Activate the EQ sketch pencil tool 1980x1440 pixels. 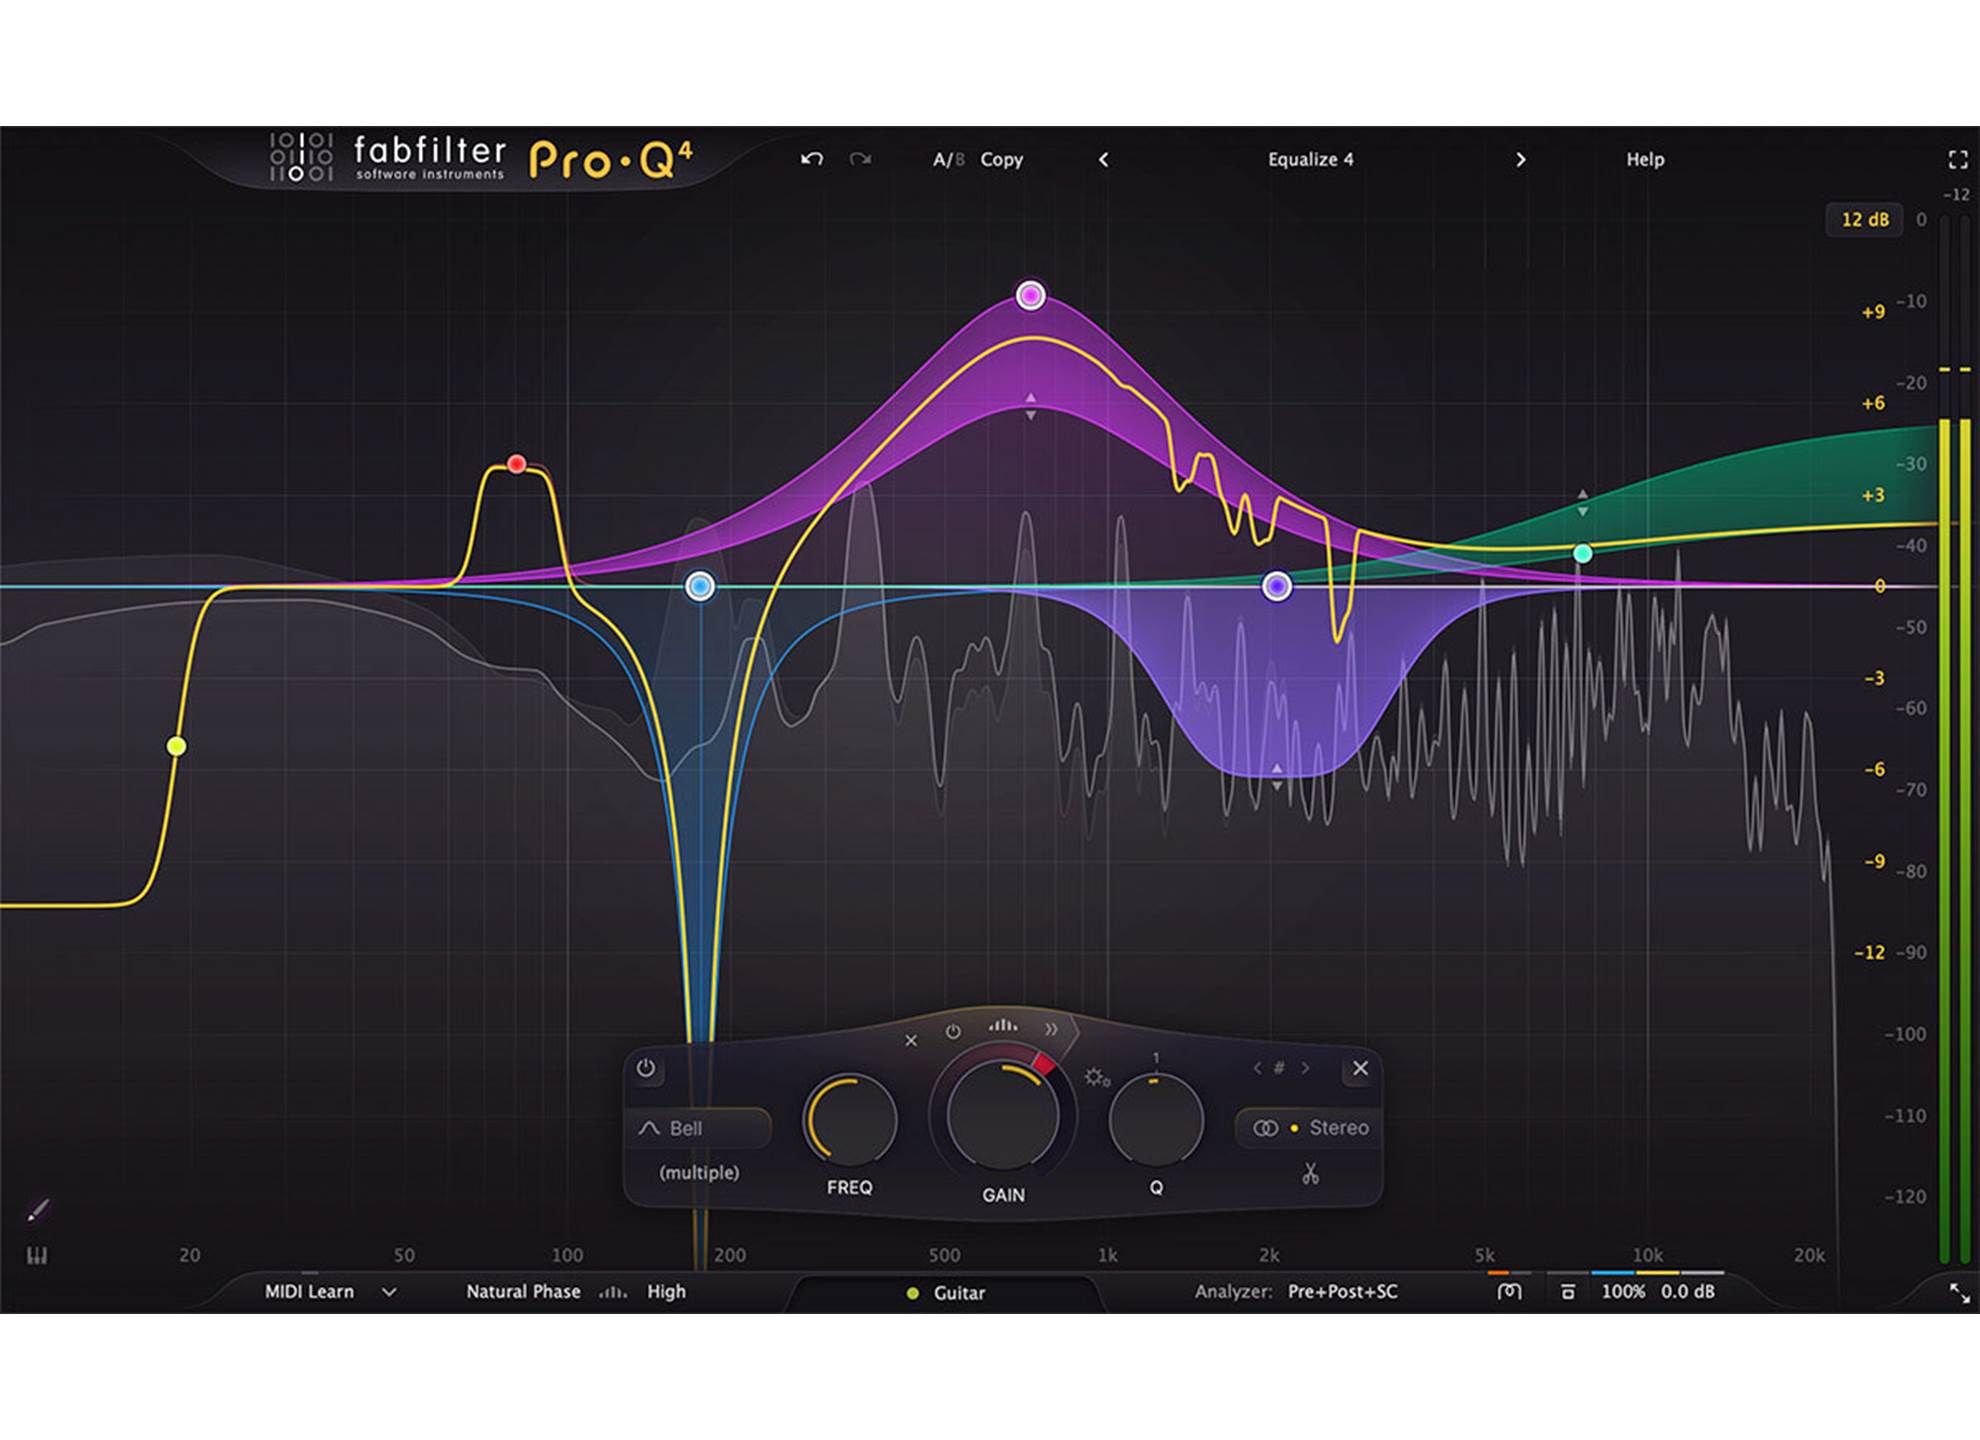(x=37, y=1211)
